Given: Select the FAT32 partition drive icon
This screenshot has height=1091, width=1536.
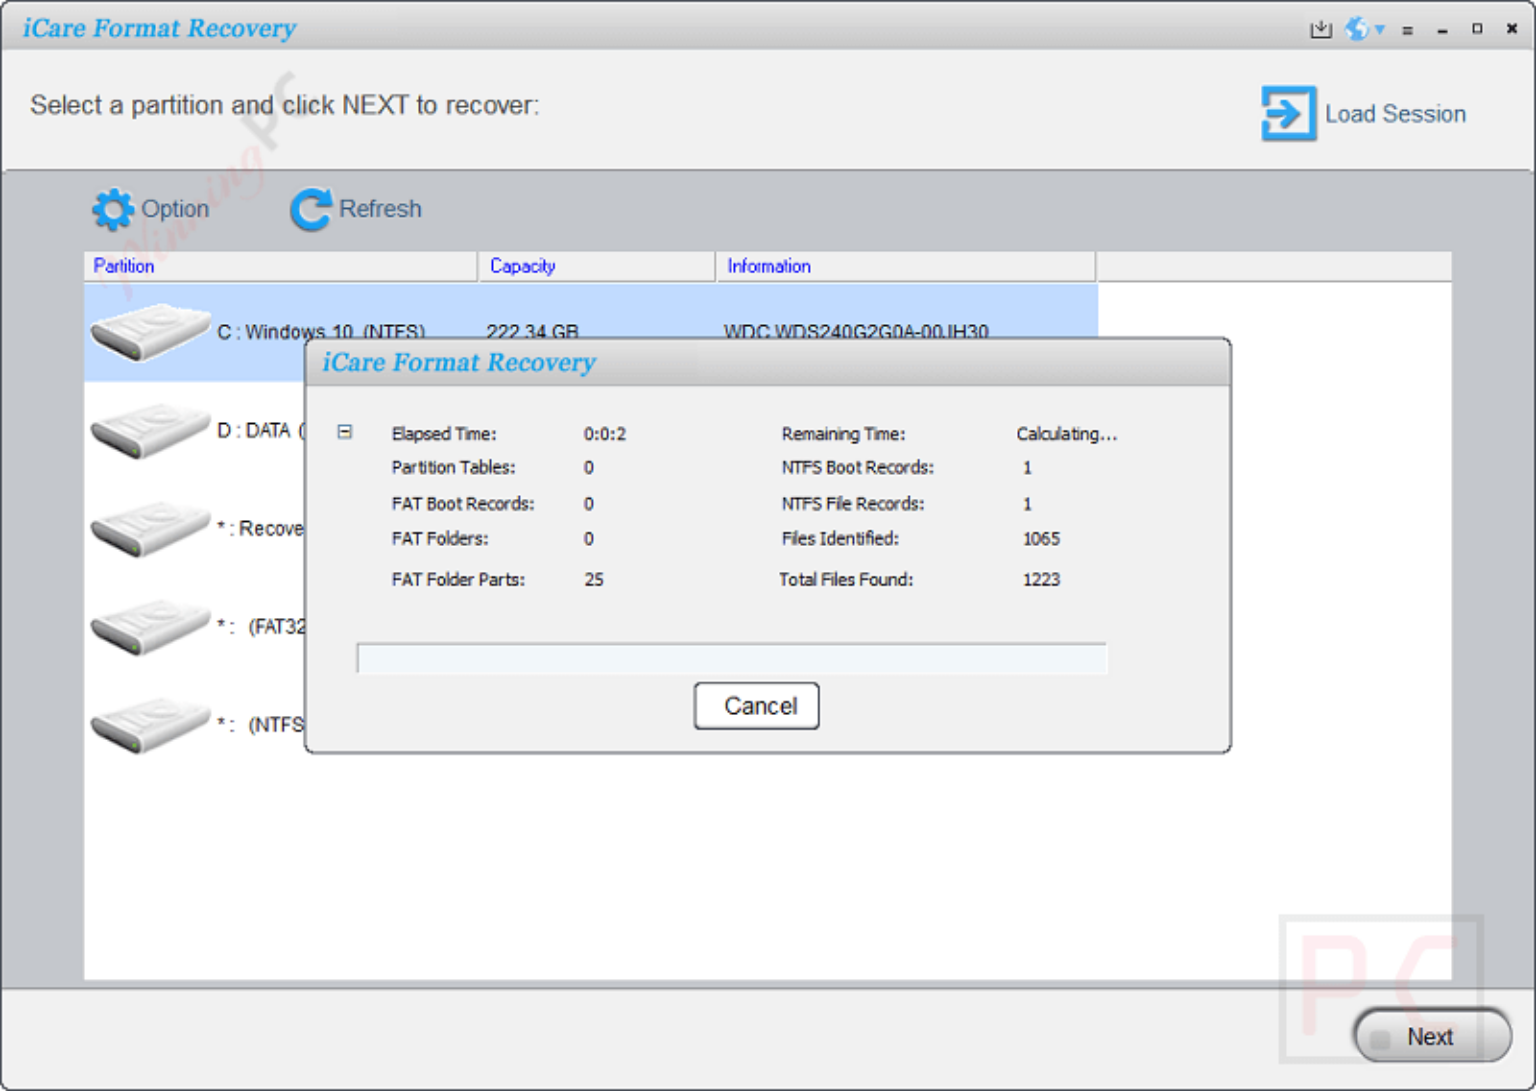Looking at the screenshot, I should click(x=150, y=626).
